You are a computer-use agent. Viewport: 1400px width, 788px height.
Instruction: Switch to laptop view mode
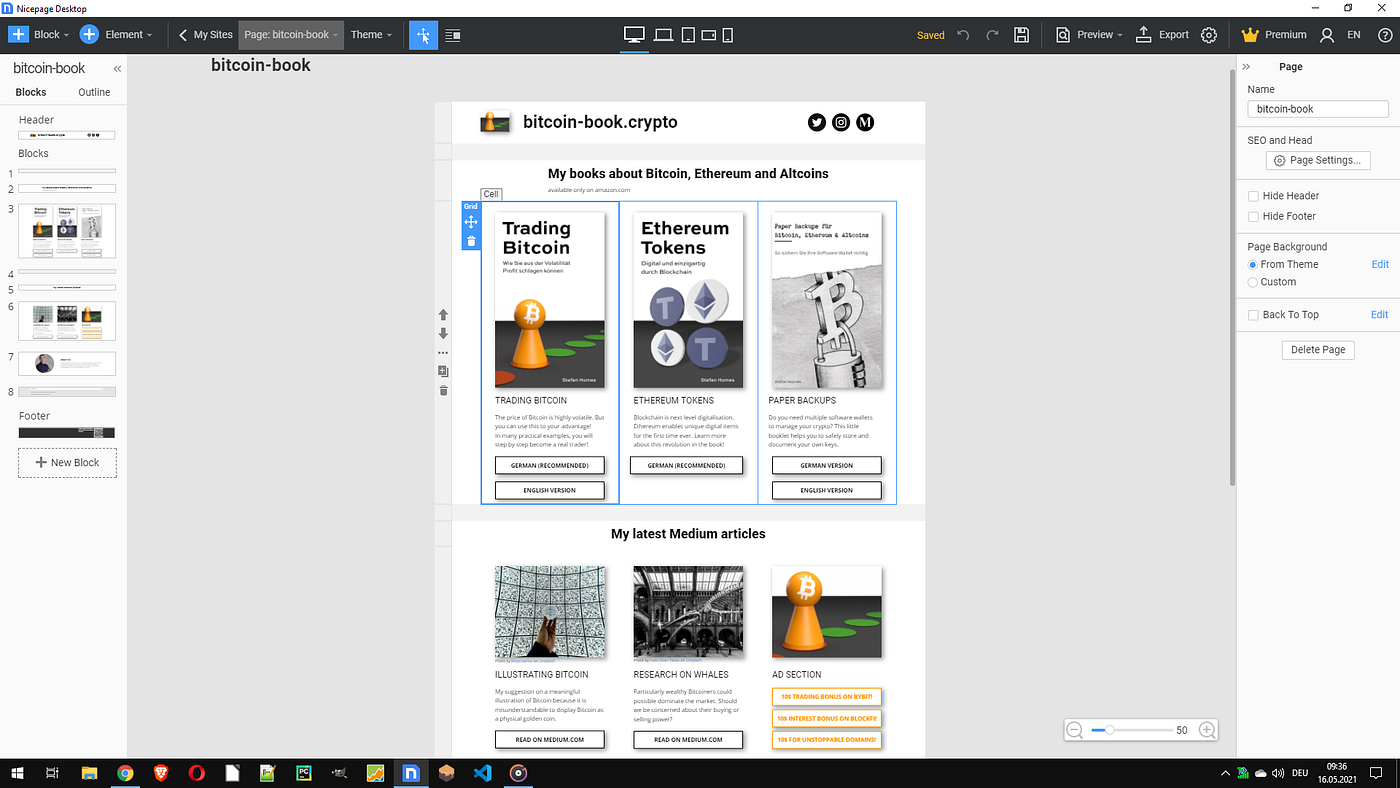[x=663, y=35]
